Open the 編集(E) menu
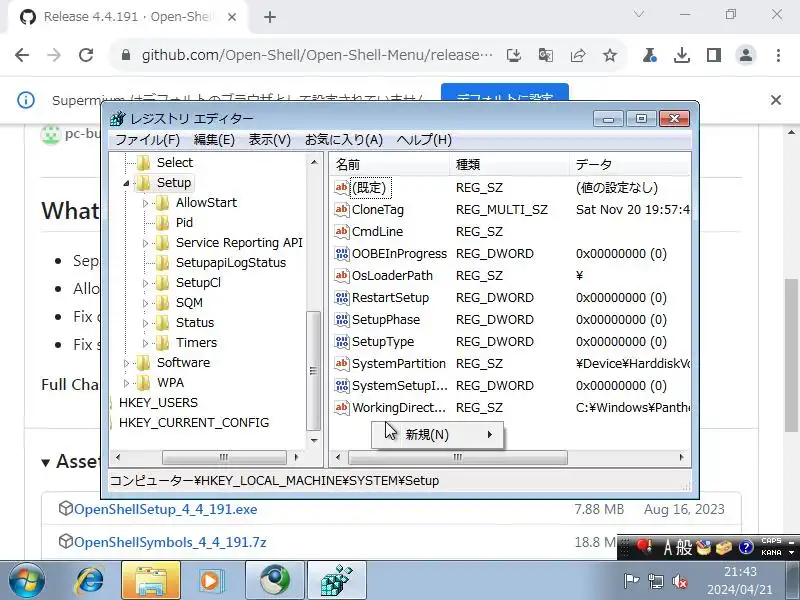 (214, 140)
